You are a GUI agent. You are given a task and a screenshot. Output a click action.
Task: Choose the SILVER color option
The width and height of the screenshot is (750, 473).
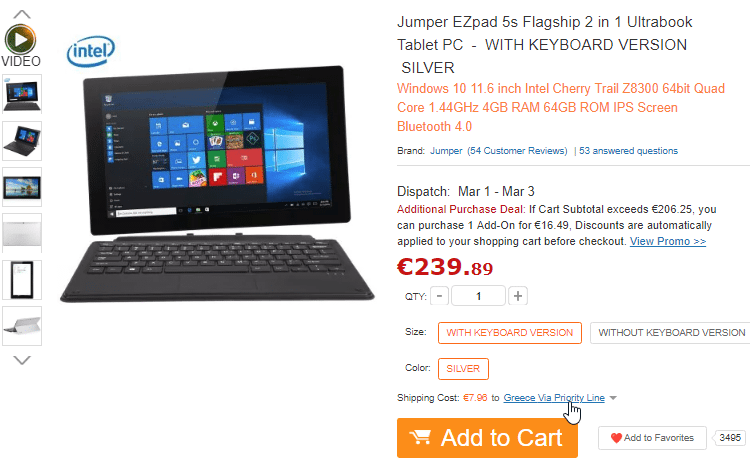pyautogui.click(x=463, y=369)
